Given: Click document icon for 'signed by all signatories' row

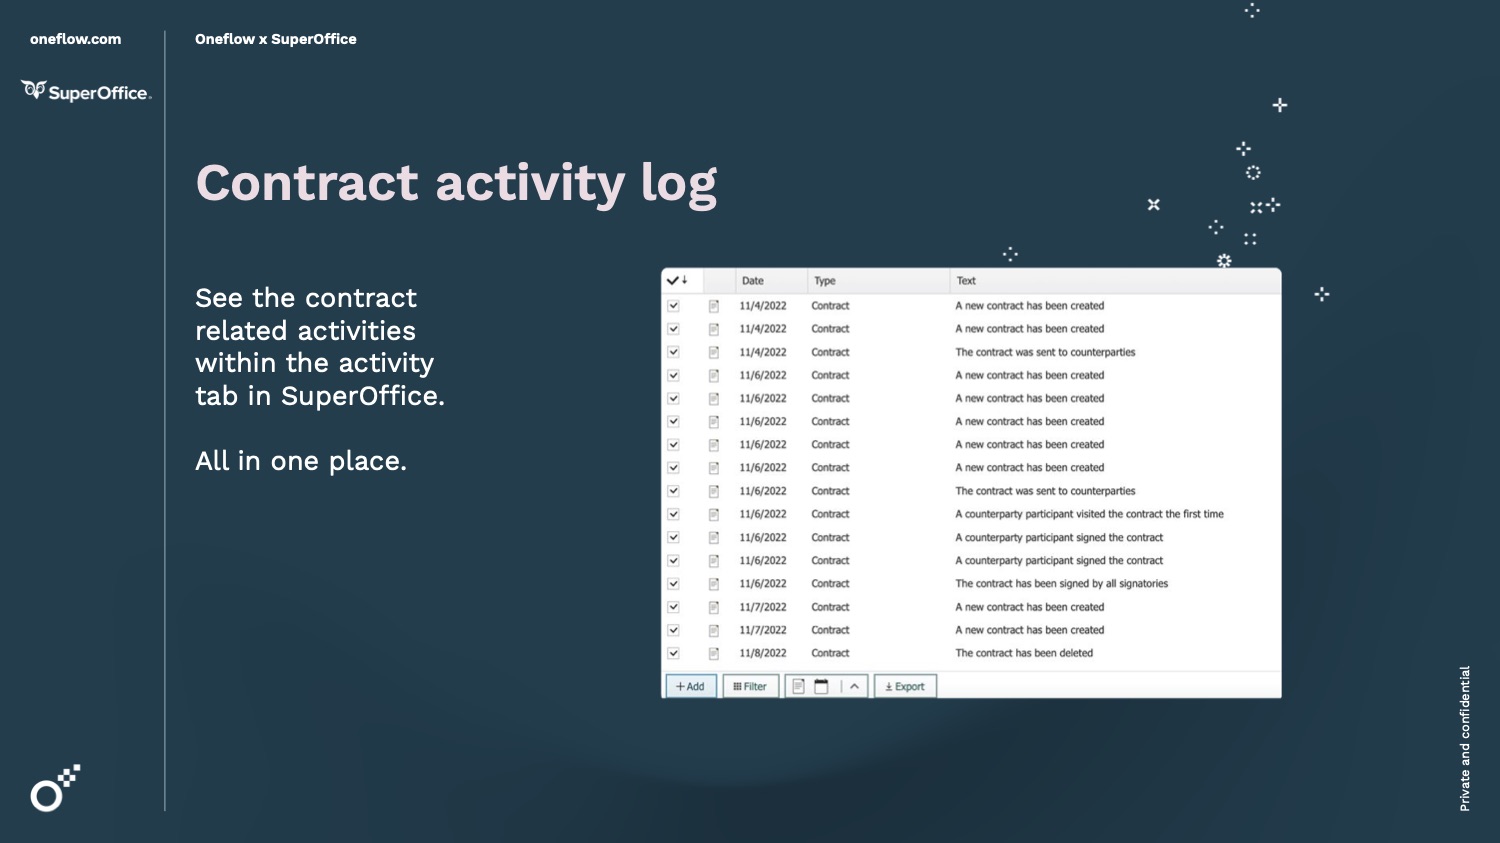Looking at the screenshot, I should [x=714, y=584].
